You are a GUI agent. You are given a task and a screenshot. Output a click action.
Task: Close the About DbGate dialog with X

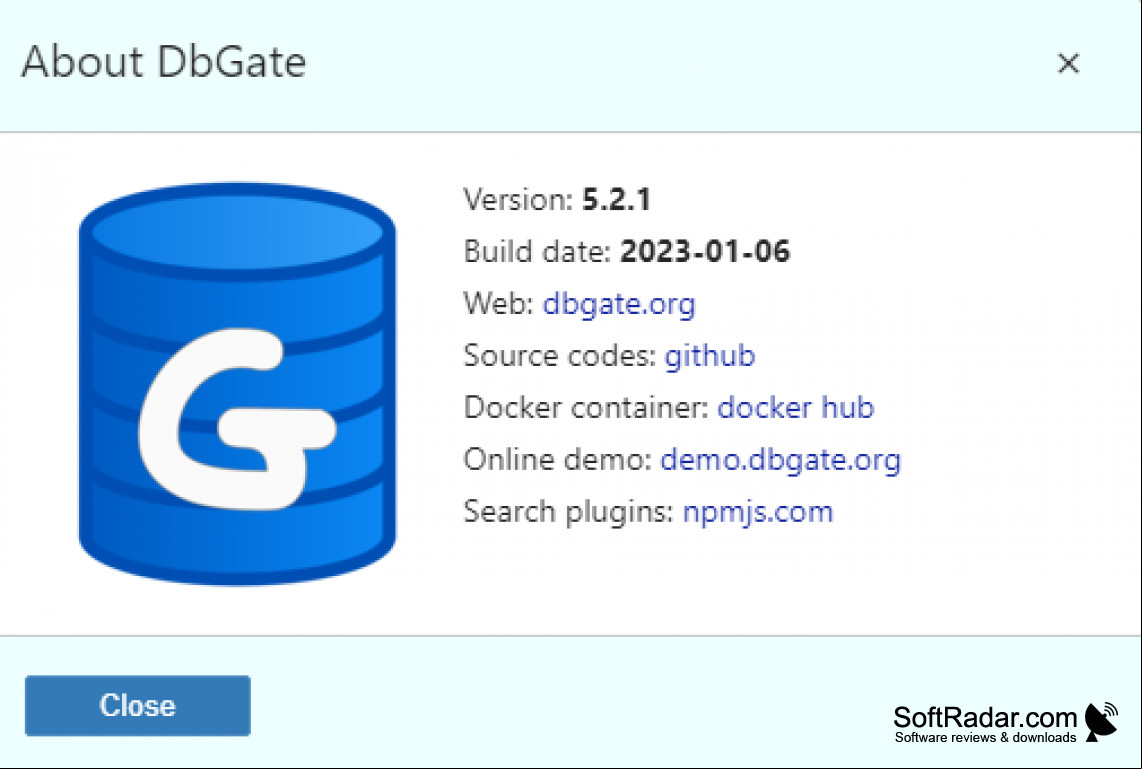[x=1068, y=63]
